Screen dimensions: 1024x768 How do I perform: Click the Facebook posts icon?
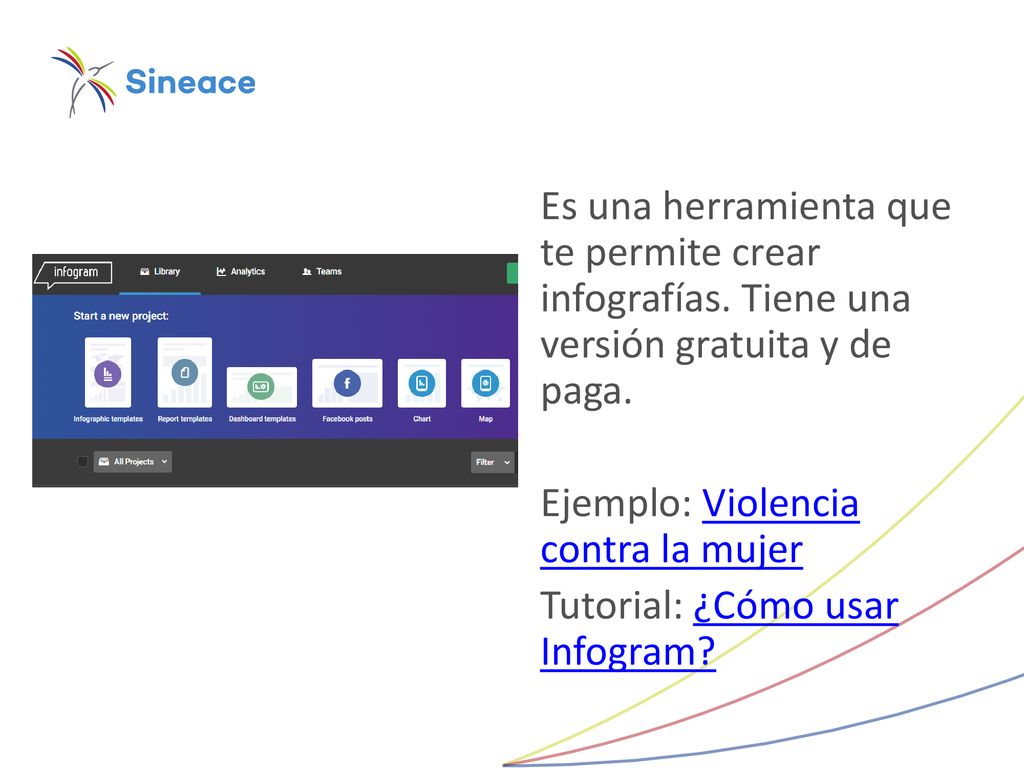(x=347, y=383)
